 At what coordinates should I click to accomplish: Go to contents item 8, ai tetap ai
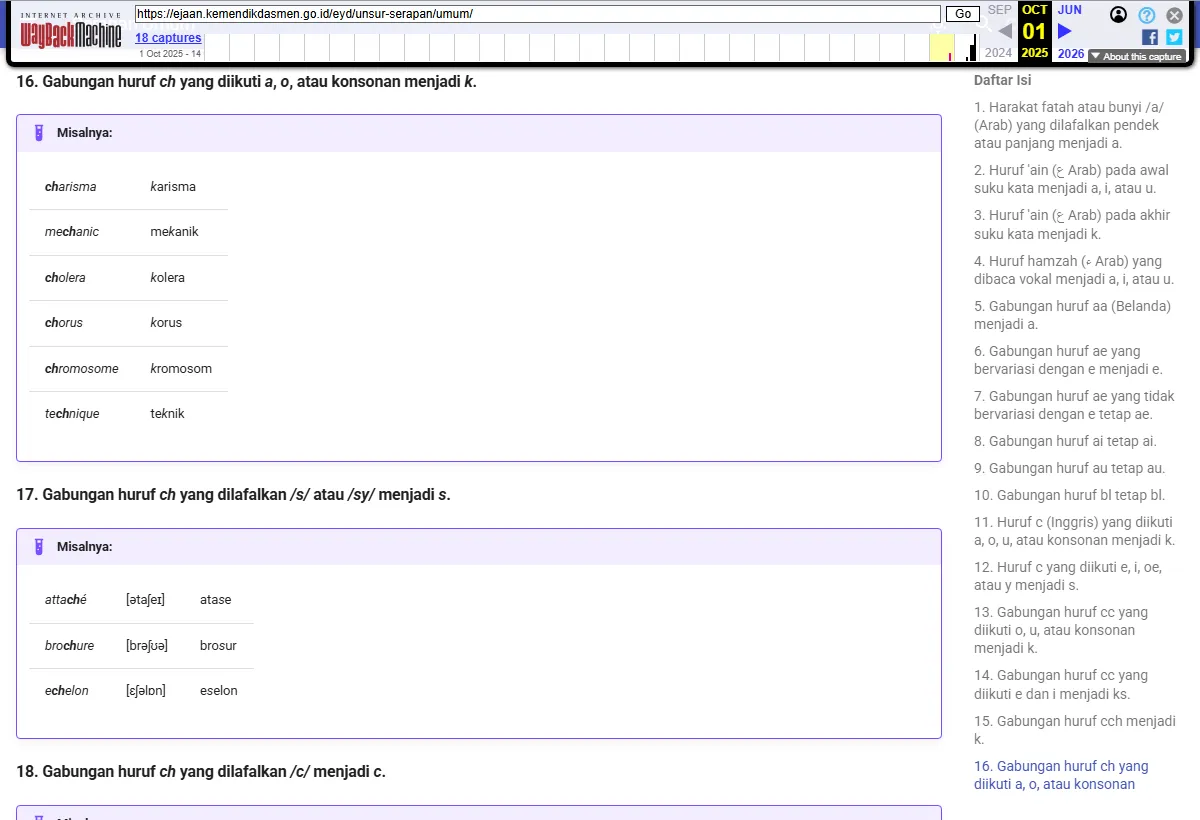point(1065,441)
